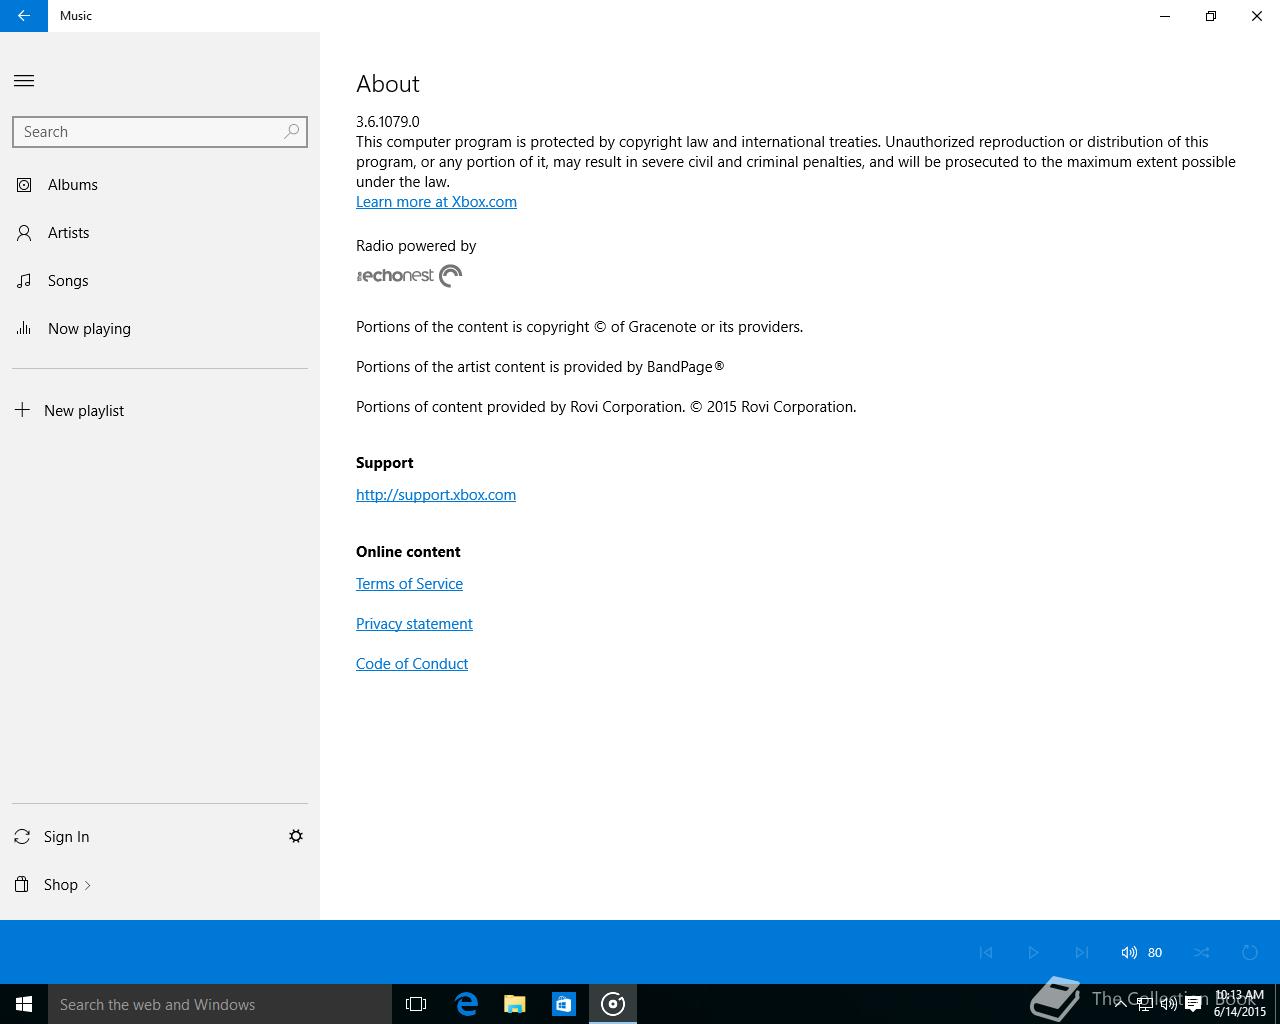
Task: Click the shopping bag Shop icon
Action: (x=22, y=884)
